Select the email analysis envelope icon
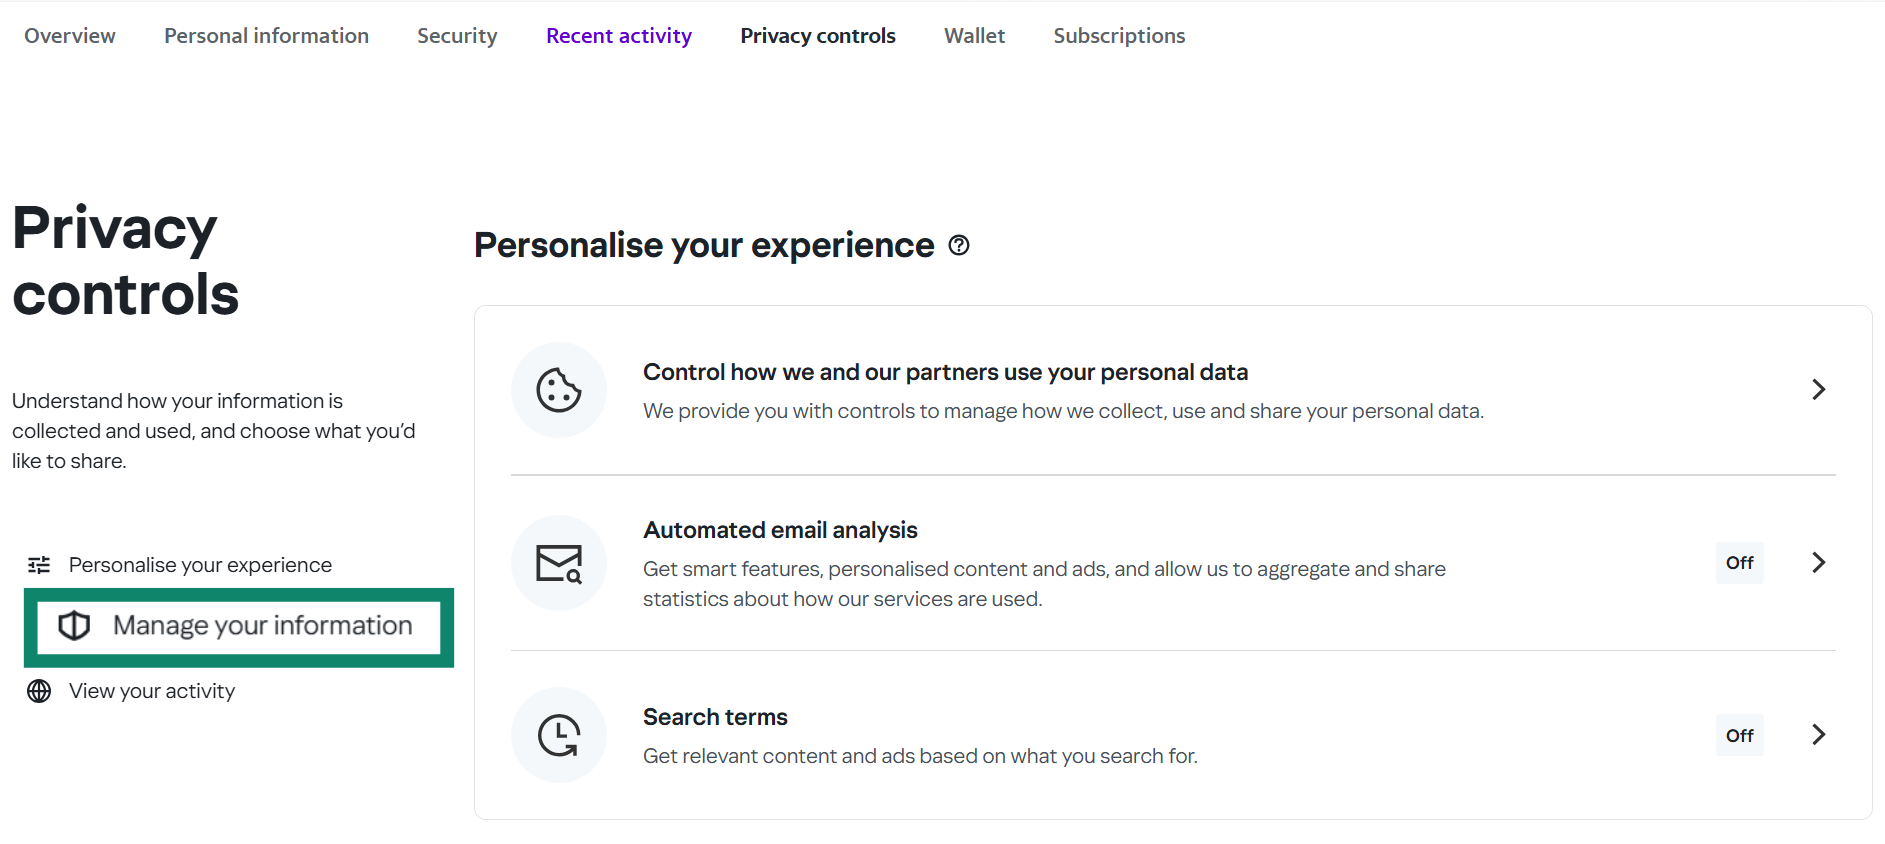The image size is (1885, 844). [x=559, y=562]
